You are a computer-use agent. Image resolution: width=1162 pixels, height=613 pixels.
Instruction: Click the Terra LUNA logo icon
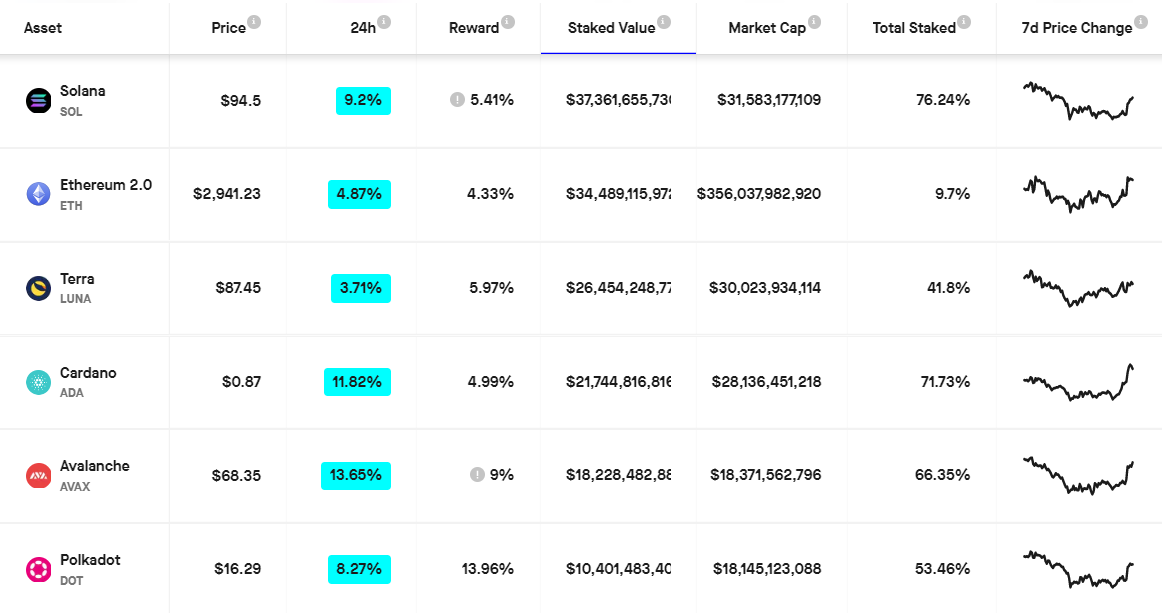pos(39,288)
